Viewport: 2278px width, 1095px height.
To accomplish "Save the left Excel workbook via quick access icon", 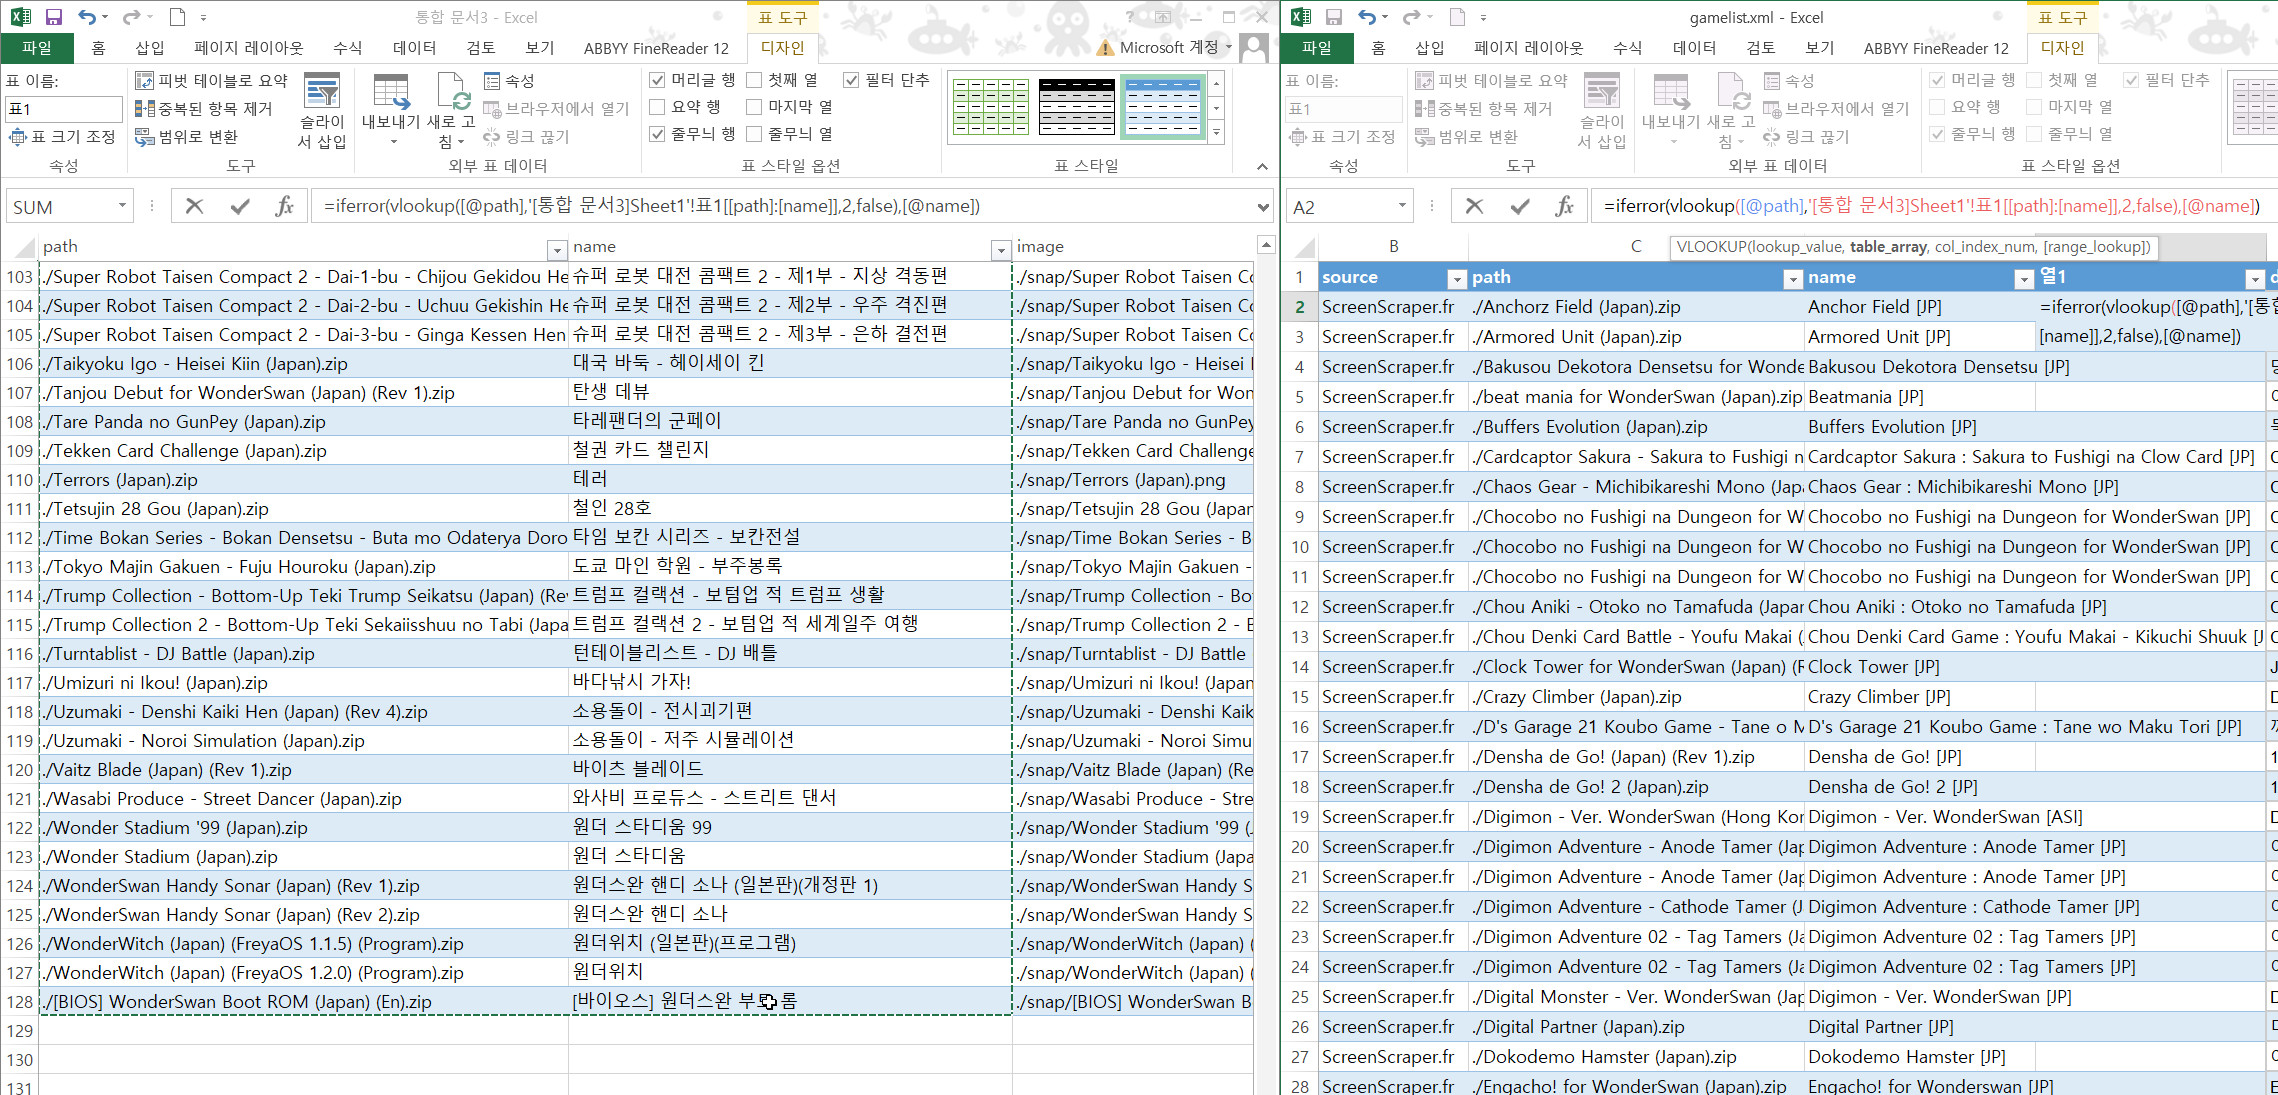I will [53, 17].
